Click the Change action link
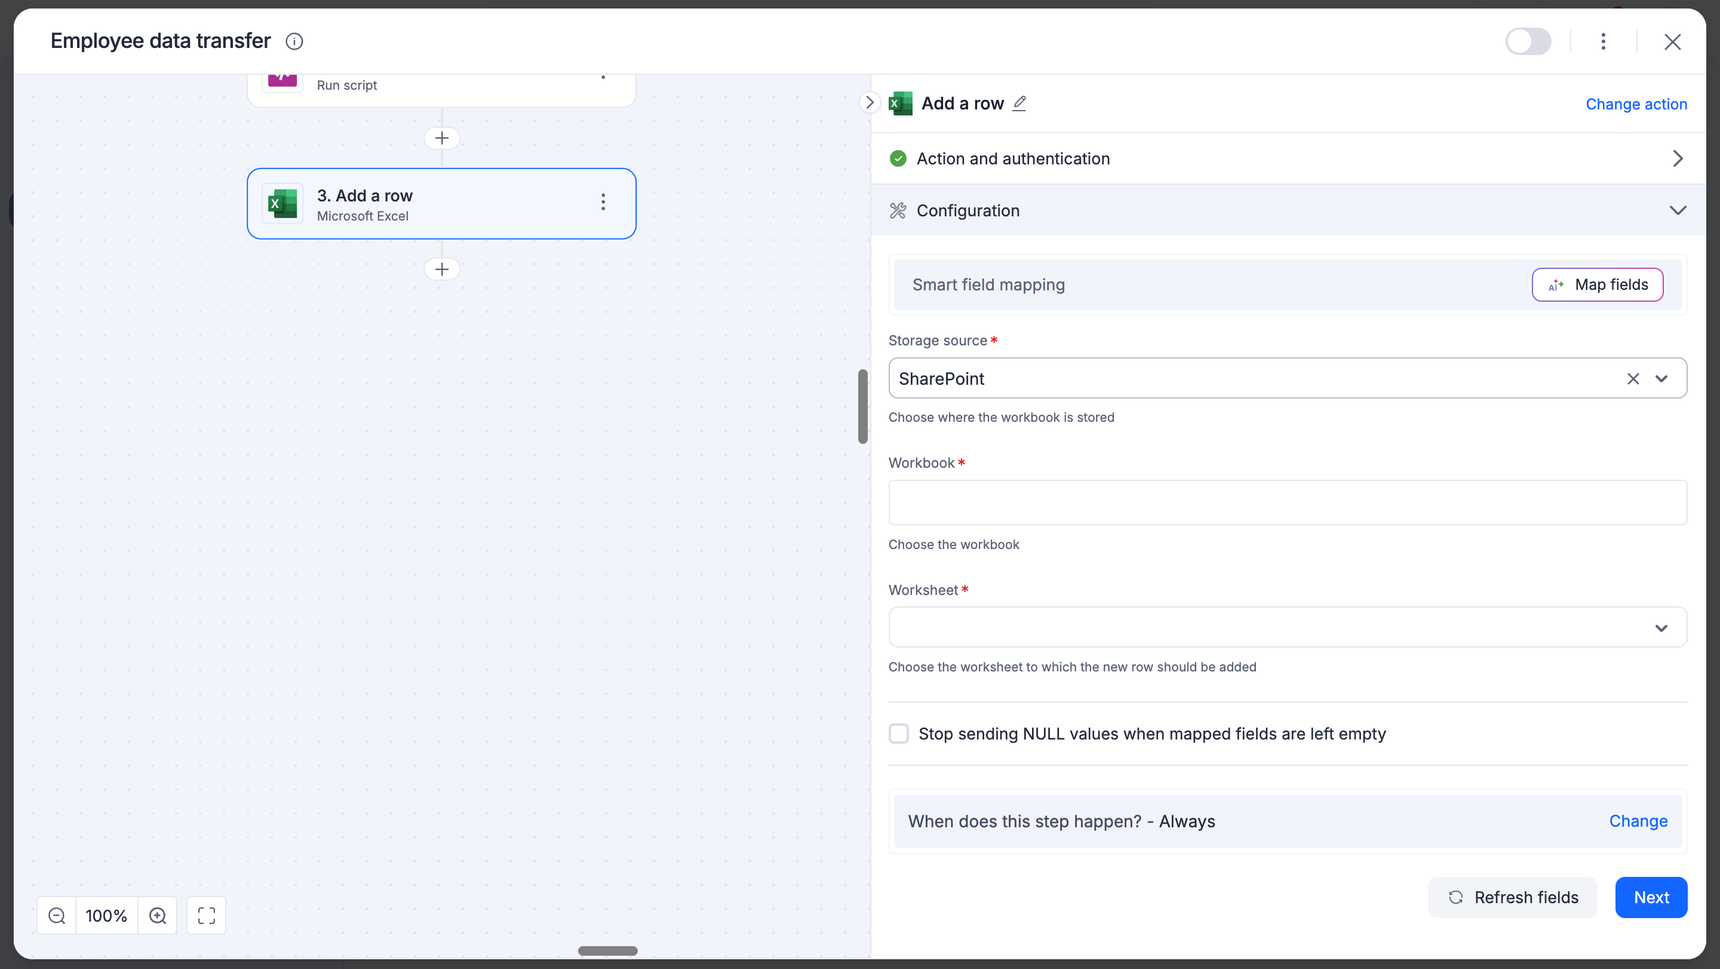The image size is (1720, 969). click(x=1636, y=104)
